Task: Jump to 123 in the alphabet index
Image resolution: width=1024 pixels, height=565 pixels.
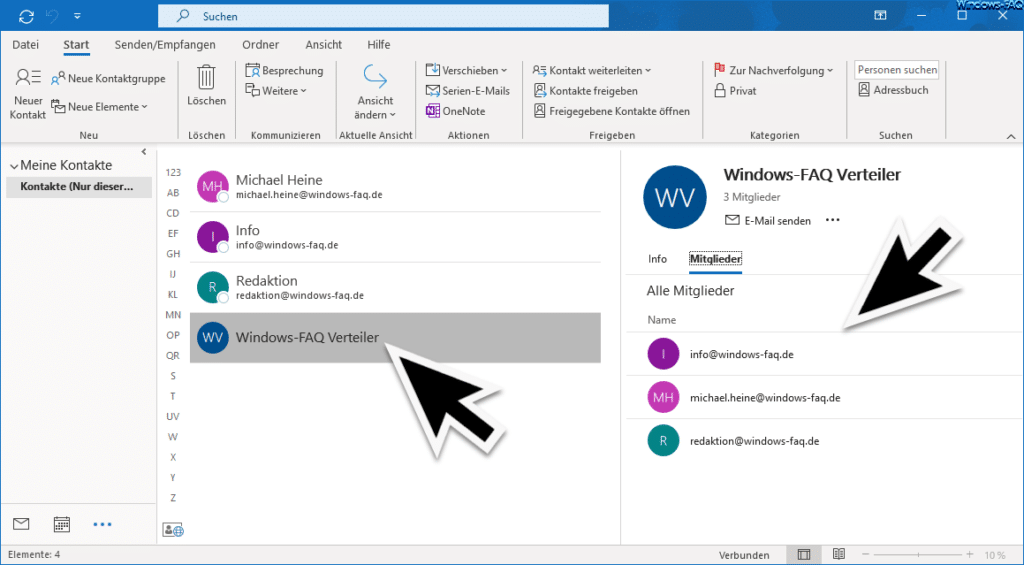Action: pyautogui.click(x=173, y=172)
